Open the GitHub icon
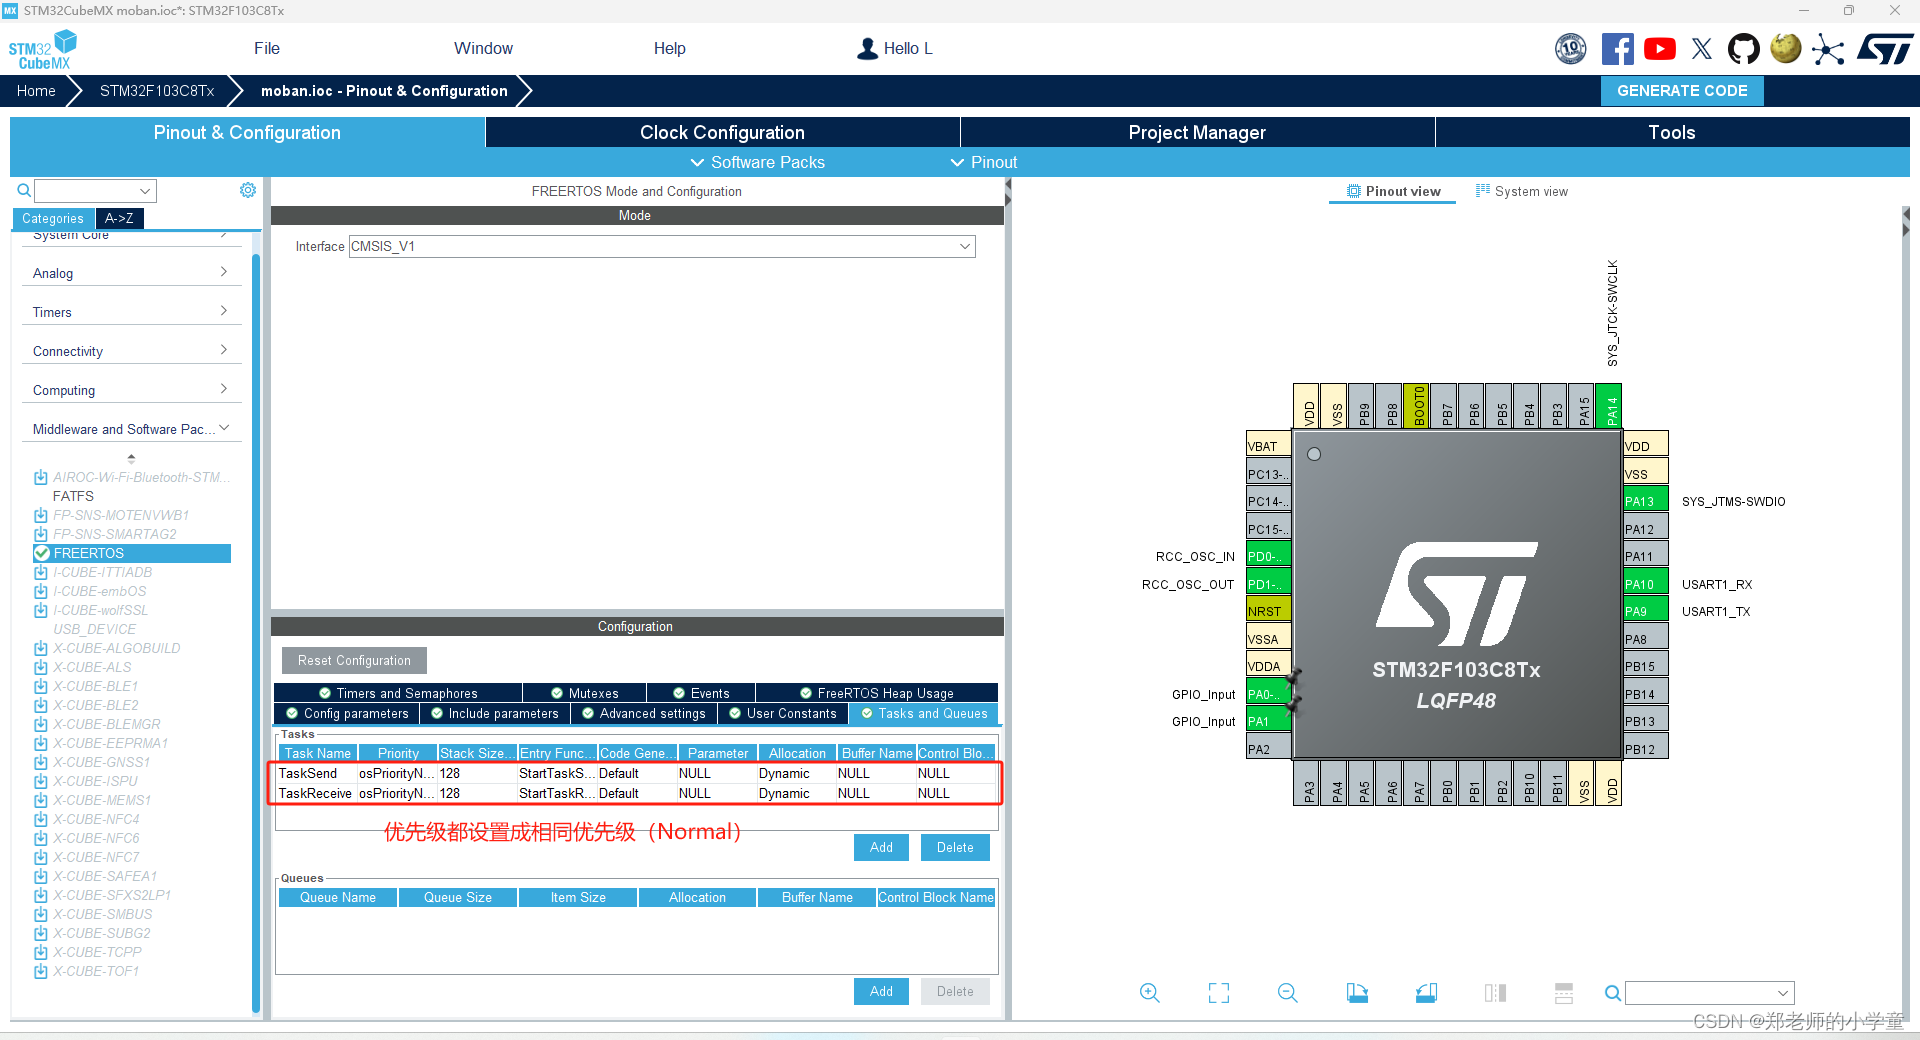 [x=1744, y=49]
